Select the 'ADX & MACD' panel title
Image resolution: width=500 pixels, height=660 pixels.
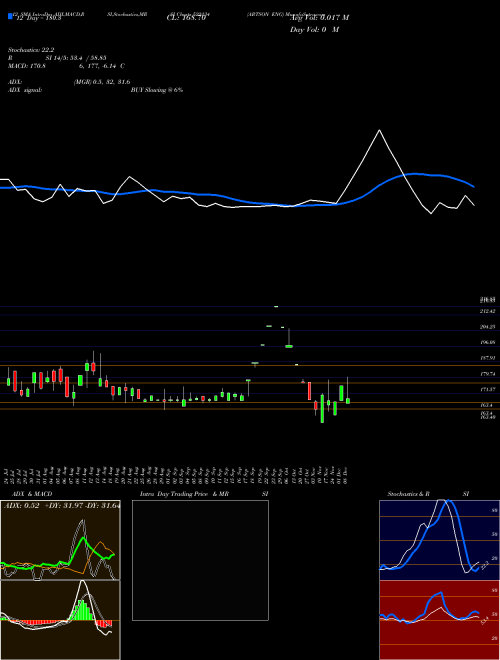click(32, 494)
